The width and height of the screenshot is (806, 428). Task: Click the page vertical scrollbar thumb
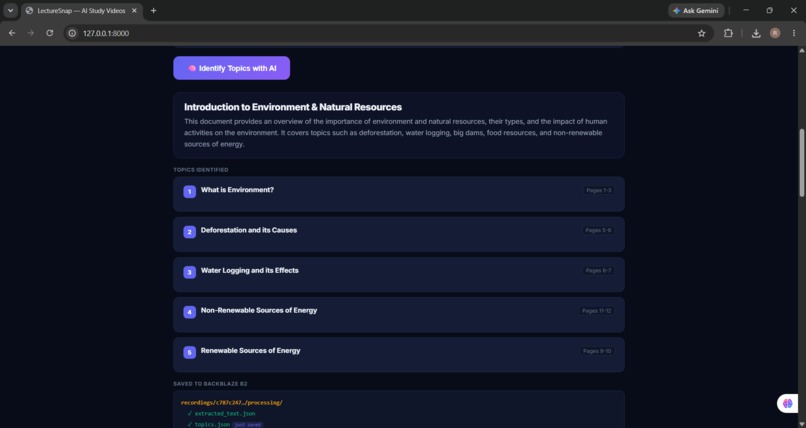click(801, 162)
